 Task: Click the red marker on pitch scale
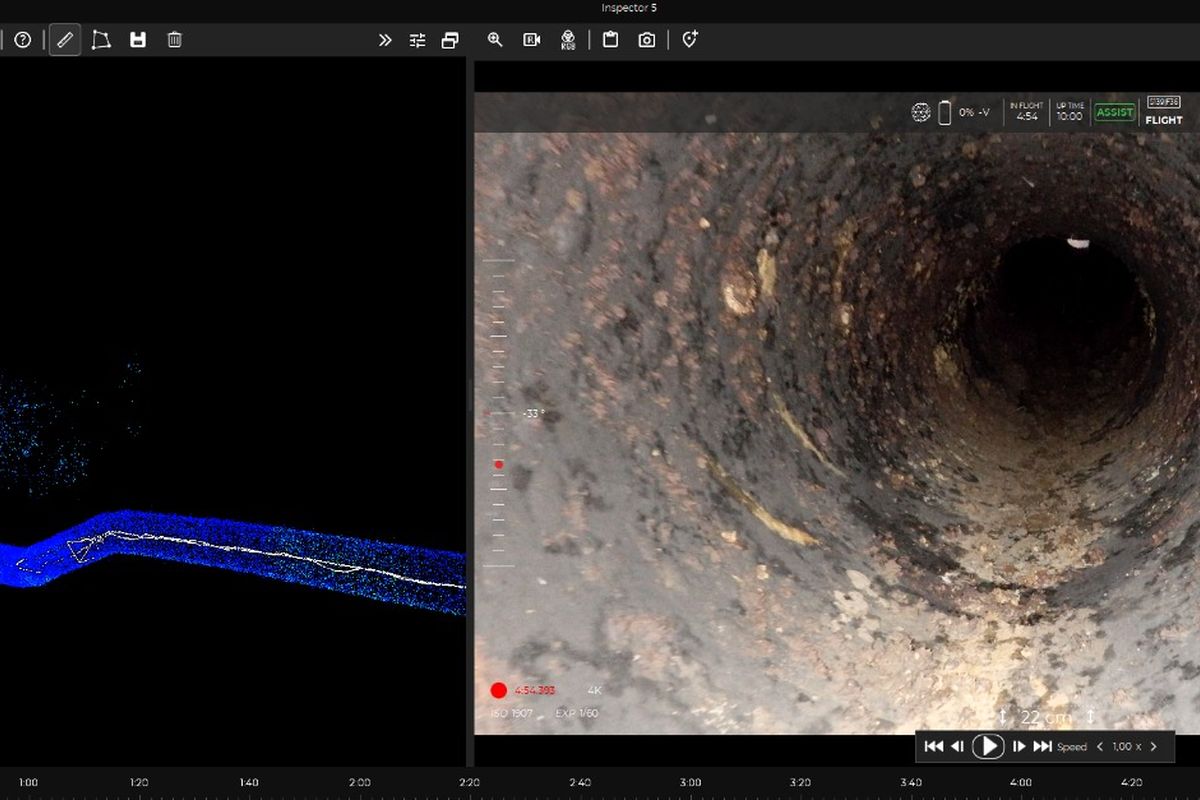tap(498, 464)
